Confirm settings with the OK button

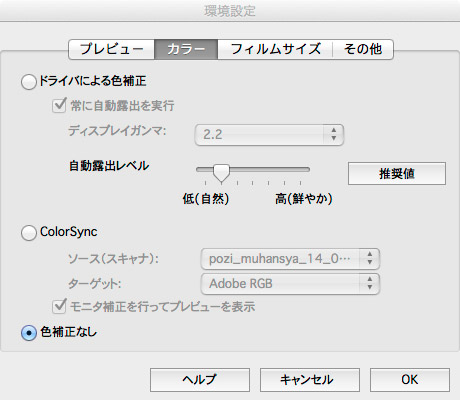coord(410,380)
